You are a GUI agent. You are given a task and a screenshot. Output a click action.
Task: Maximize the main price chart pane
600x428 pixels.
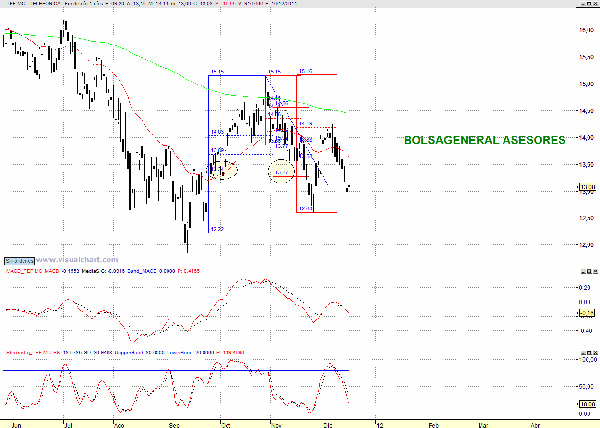pos(589,3)
